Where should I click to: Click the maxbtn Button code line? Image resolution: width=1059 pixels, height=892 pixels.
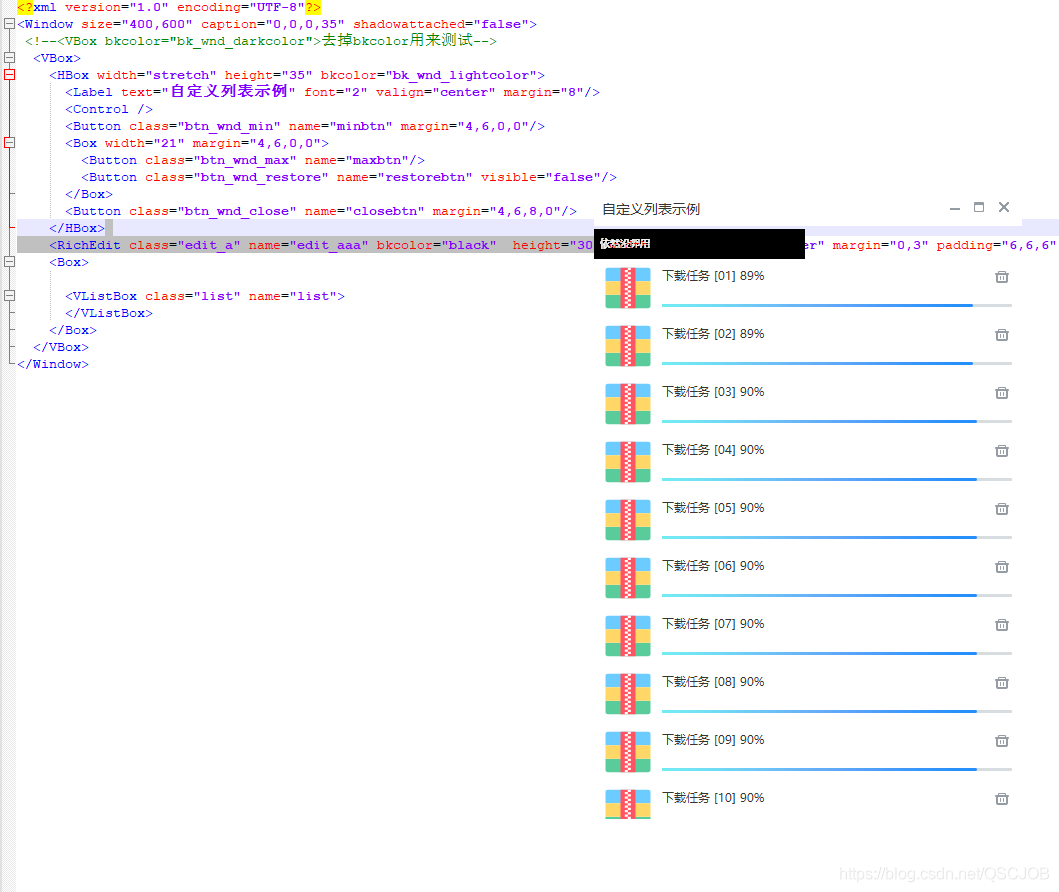click(x=253, y=160)
